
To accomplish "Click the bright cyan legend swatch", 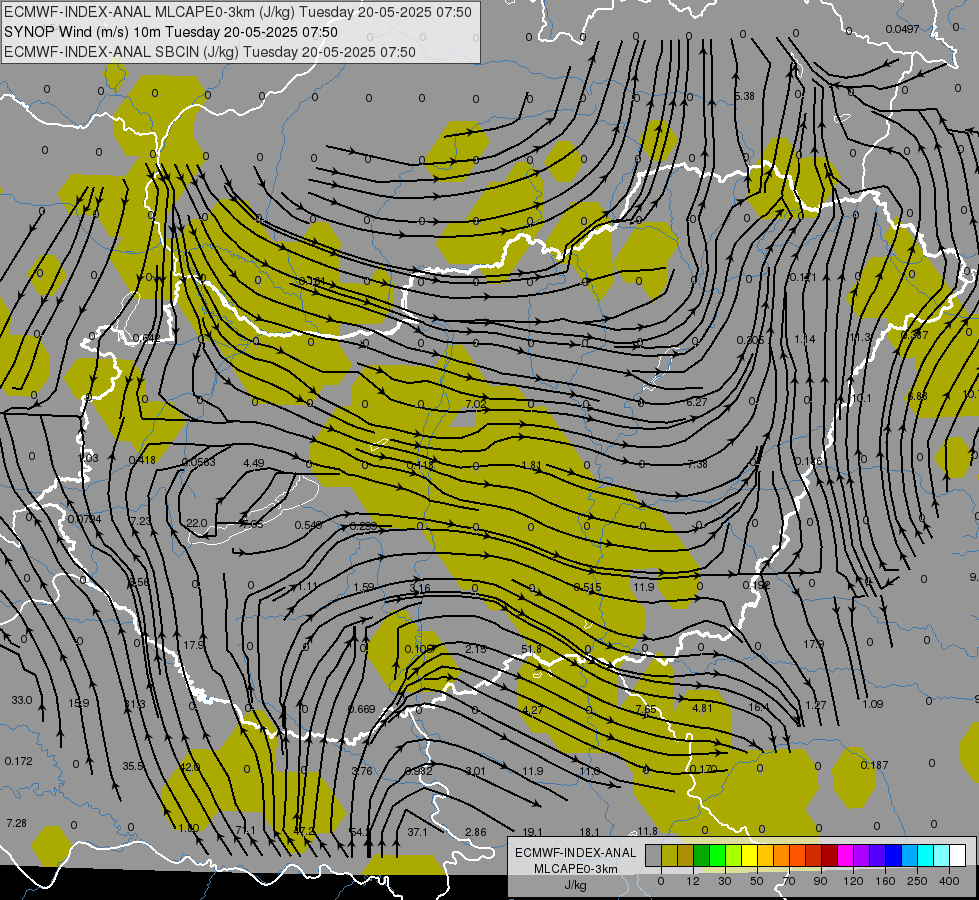I will click(925, 855).
